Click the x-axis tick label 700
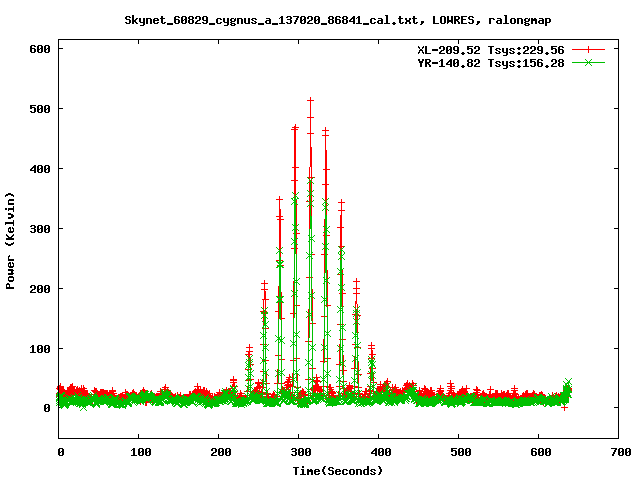The image size is (640, 480). [621, 452]
